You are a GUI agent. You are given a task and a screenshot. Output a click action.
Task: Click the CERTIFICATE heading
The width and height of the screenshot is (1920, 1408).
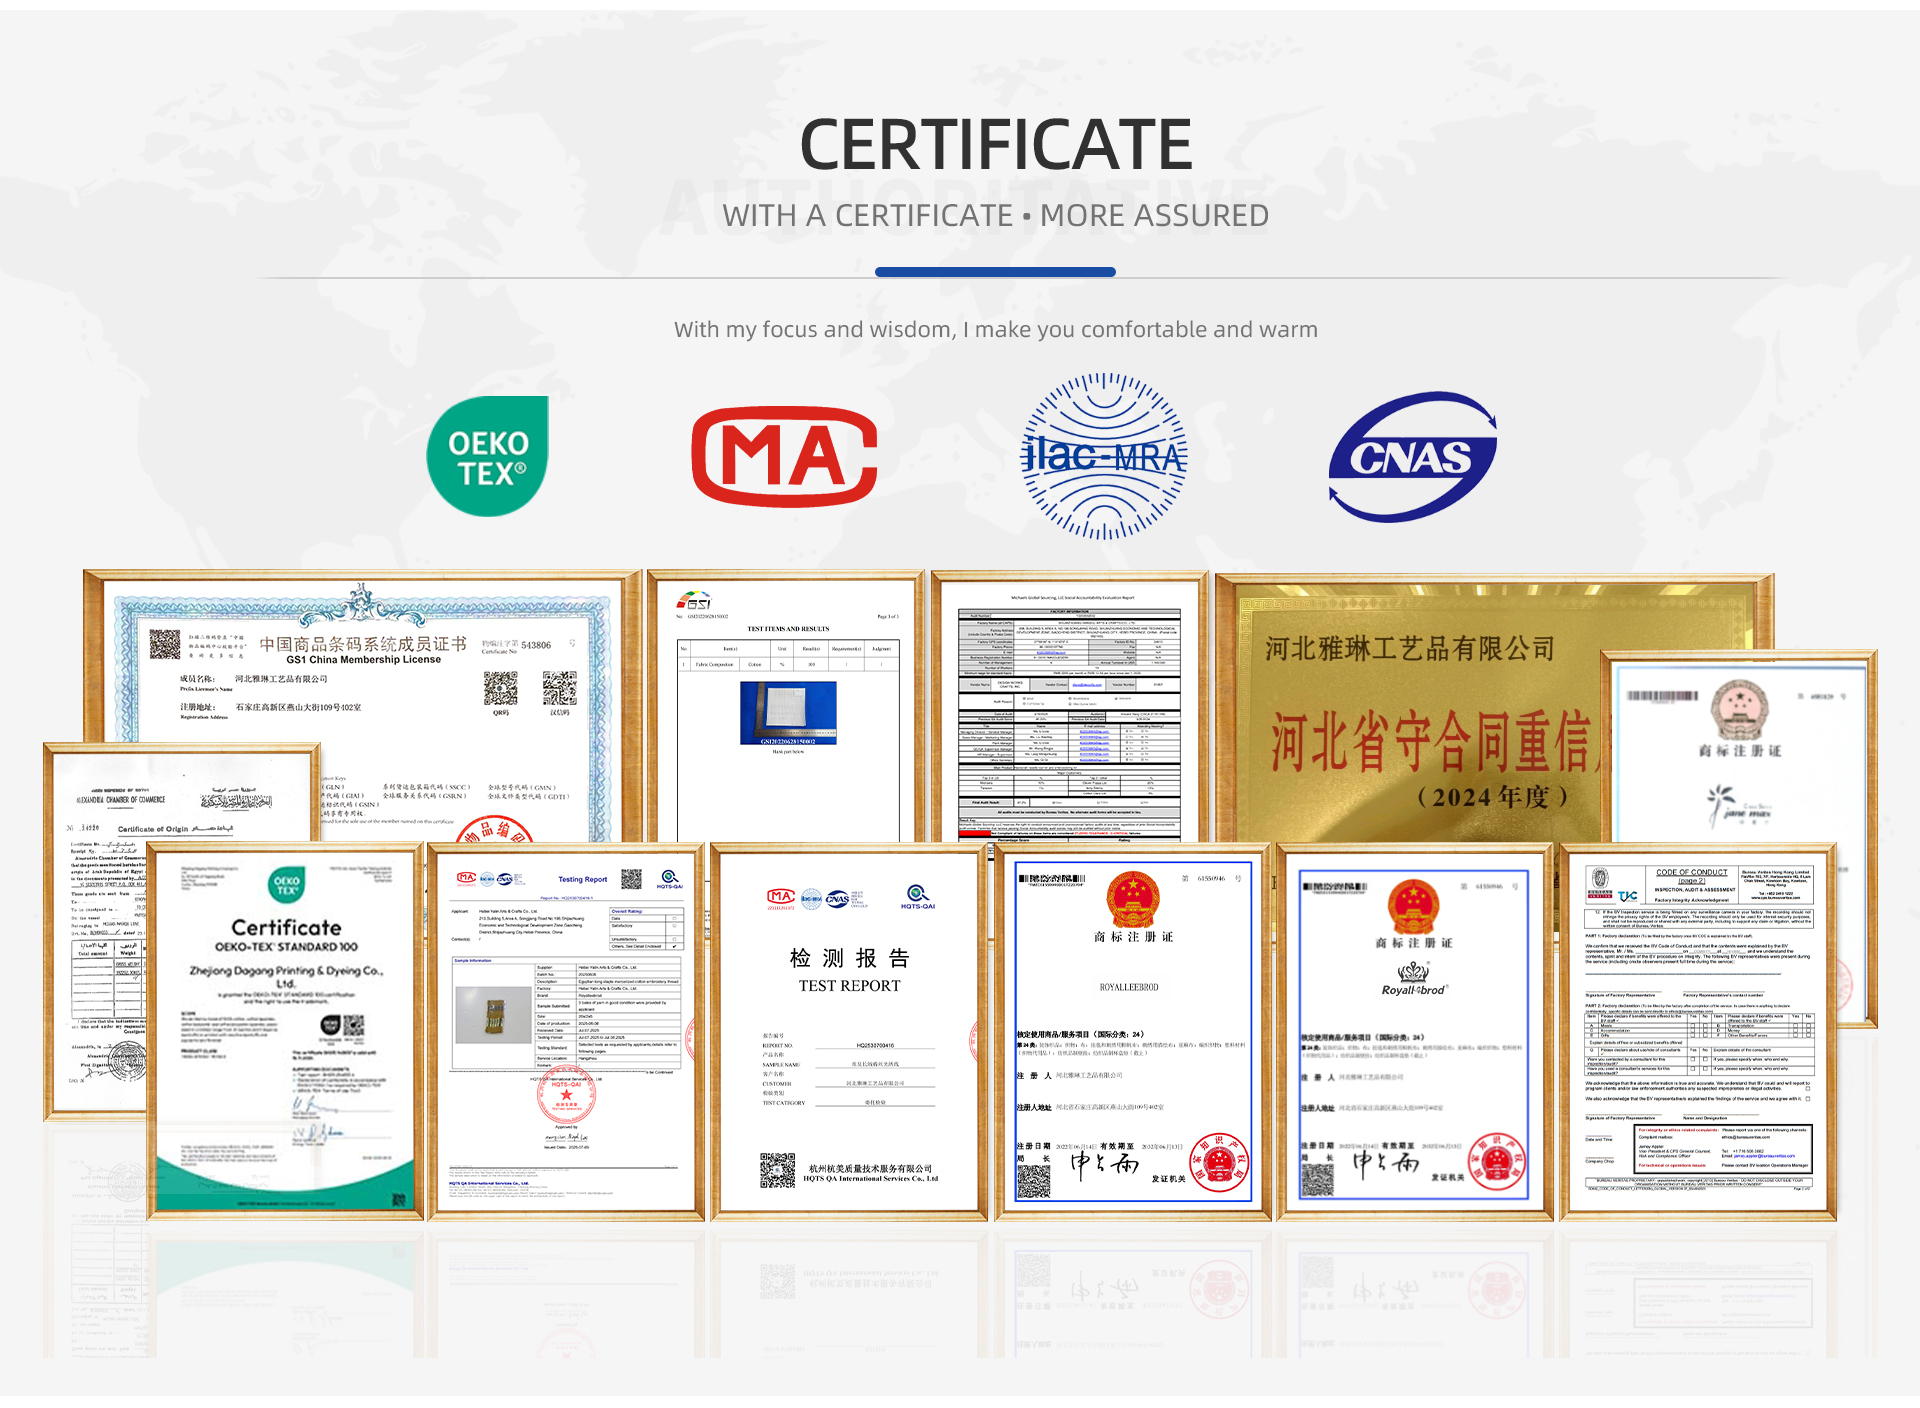pos(995,145)
